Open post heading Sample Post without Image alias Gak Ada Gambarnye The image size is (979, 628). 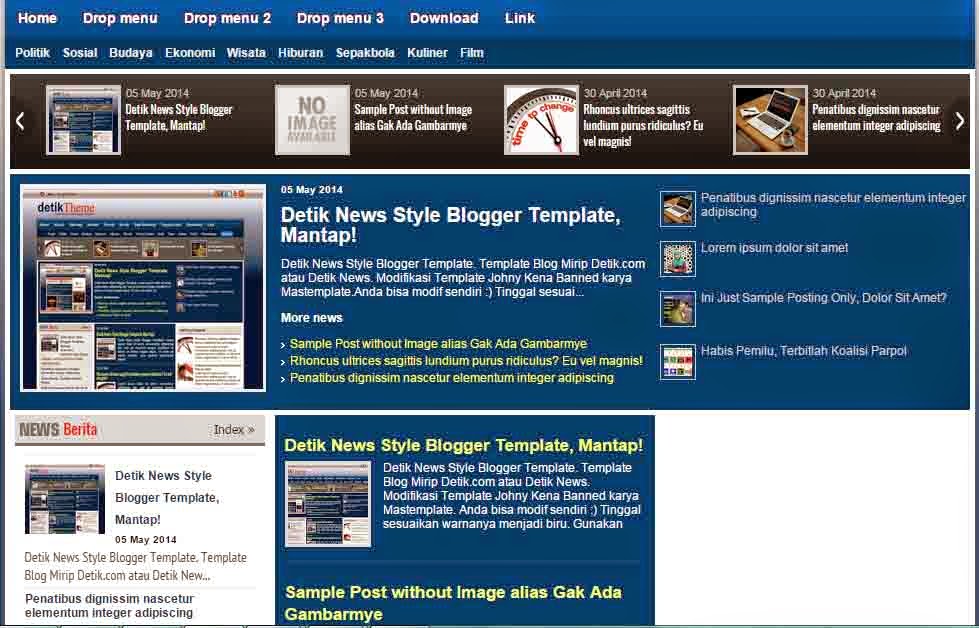point(453,603)
